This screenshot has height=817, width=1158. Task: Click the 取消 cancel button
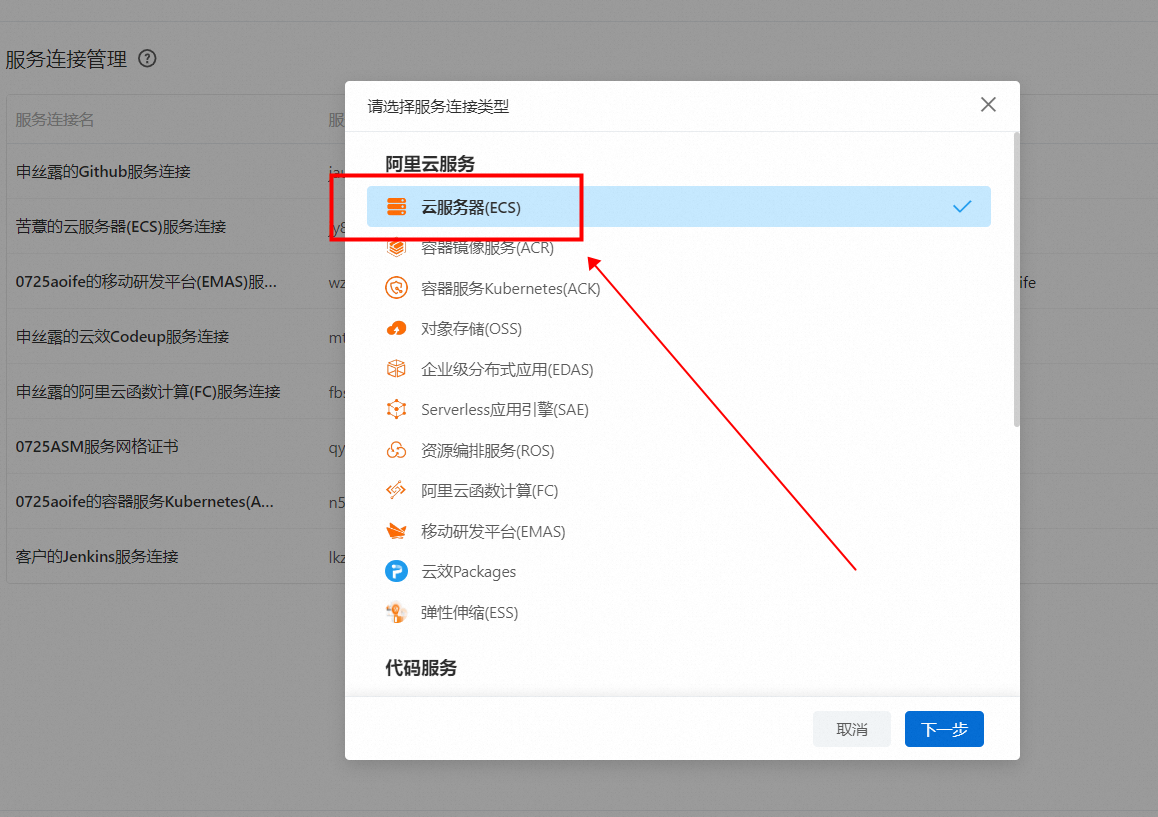pos(852,729)
